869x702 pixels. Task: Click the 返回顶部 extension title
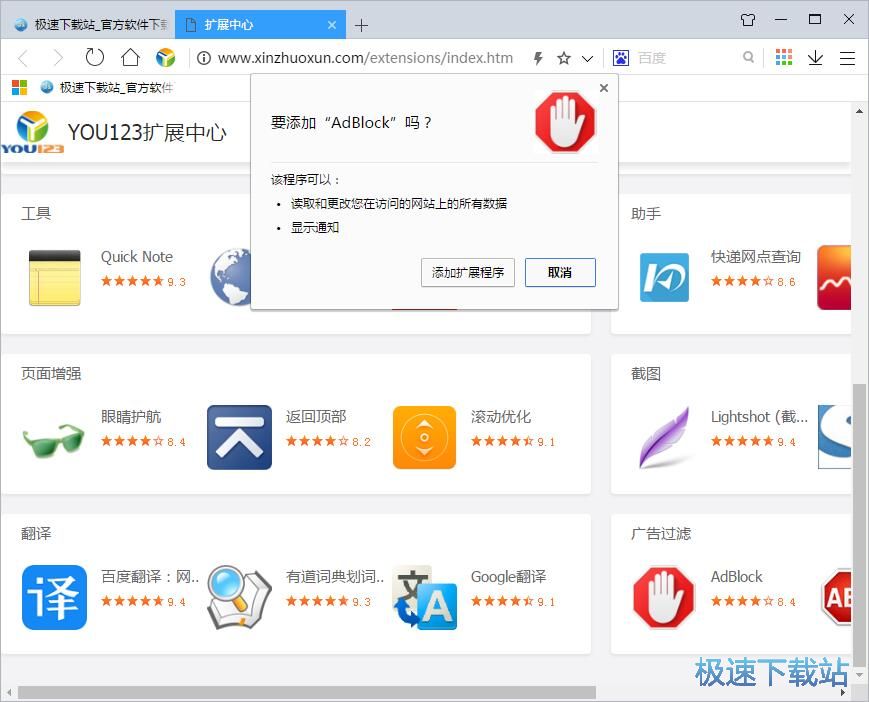pyautogui.click(x=316, y=417)
